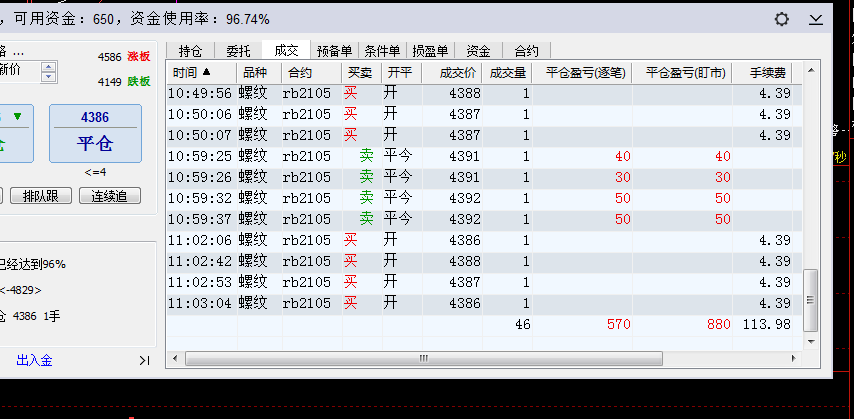
Task: Click the 成交量 column header
Action: (507, 72)
